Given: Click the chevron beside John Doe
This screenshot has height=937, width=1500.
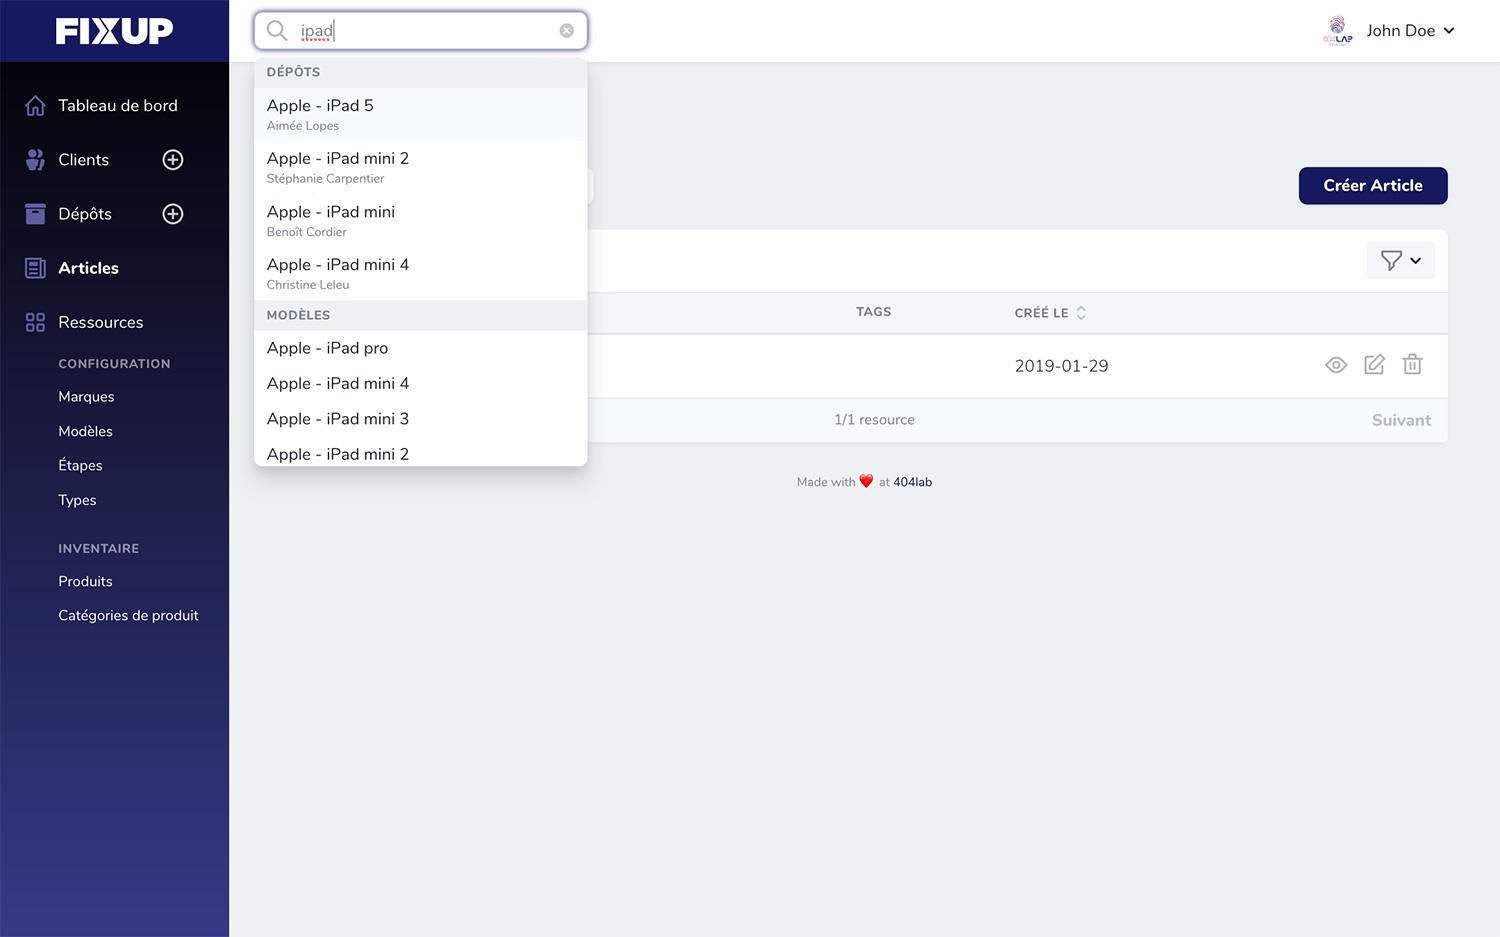Looking at the screenshot, I should point(1449,31).
